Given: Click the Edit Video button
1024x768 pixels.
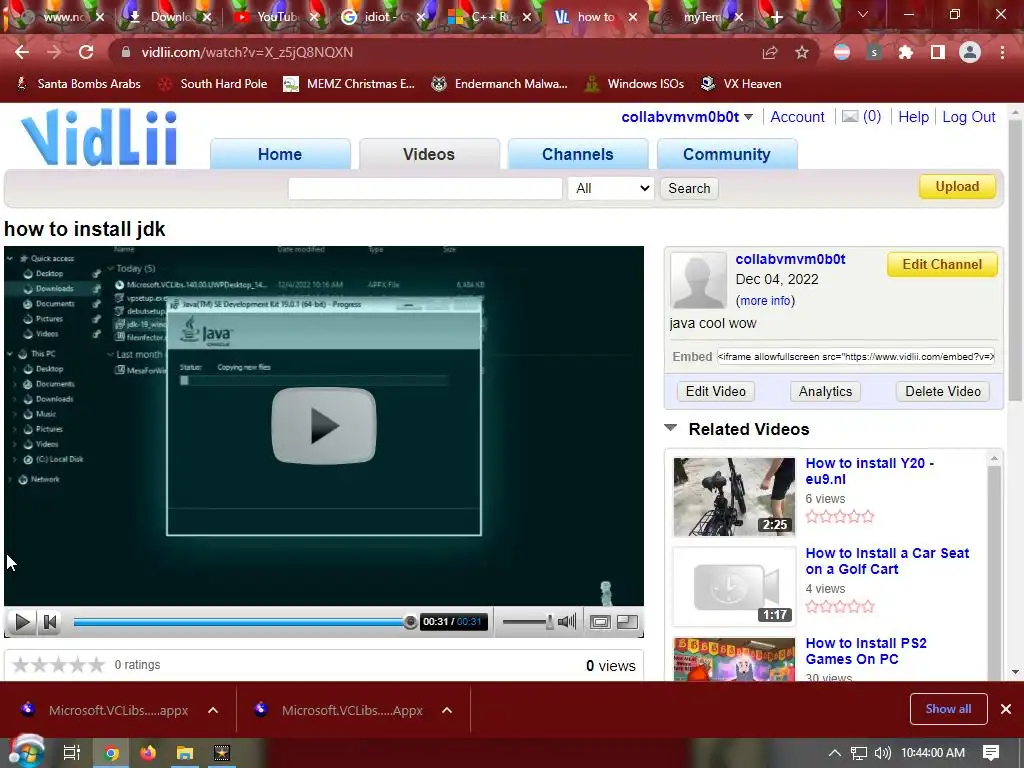Looking at the screenshot, I should coord(716,391).
